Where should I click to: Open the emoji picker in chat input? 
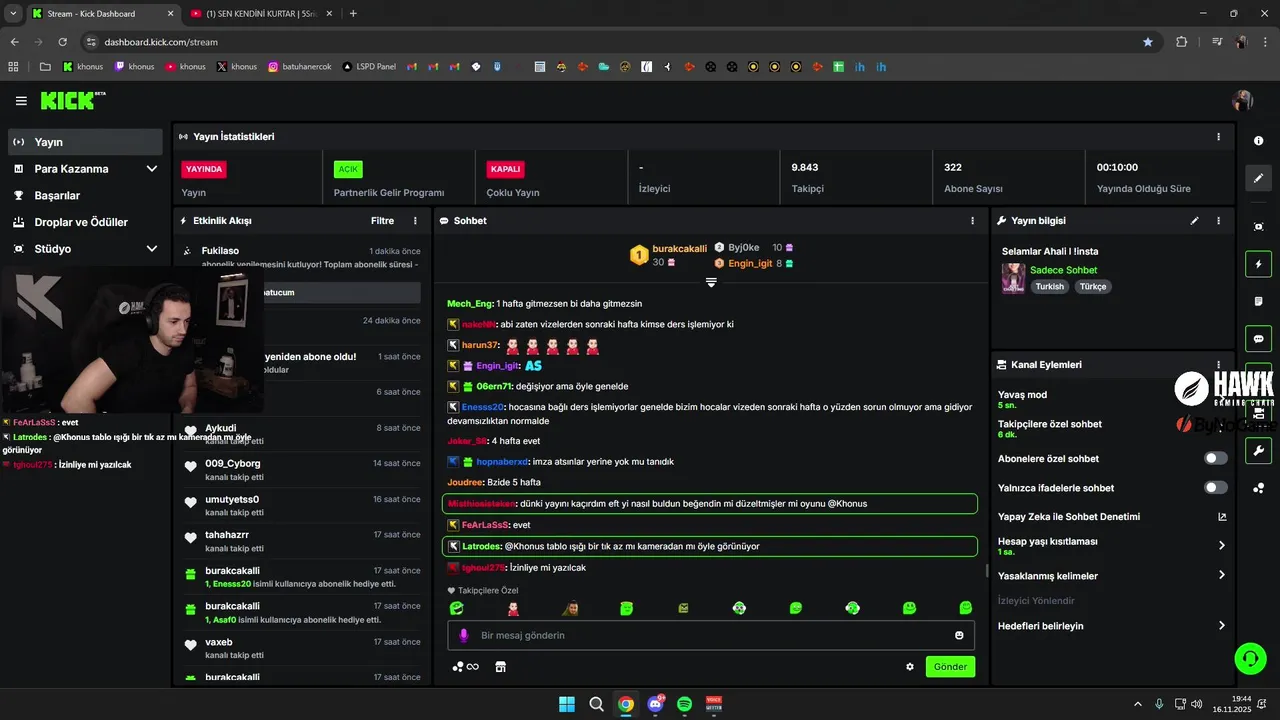point(959,635)
